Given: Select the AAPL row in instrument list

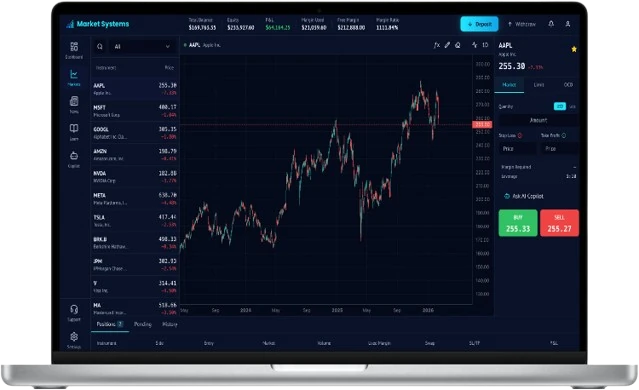Looking at the screenshot, I should click(135, 89).
